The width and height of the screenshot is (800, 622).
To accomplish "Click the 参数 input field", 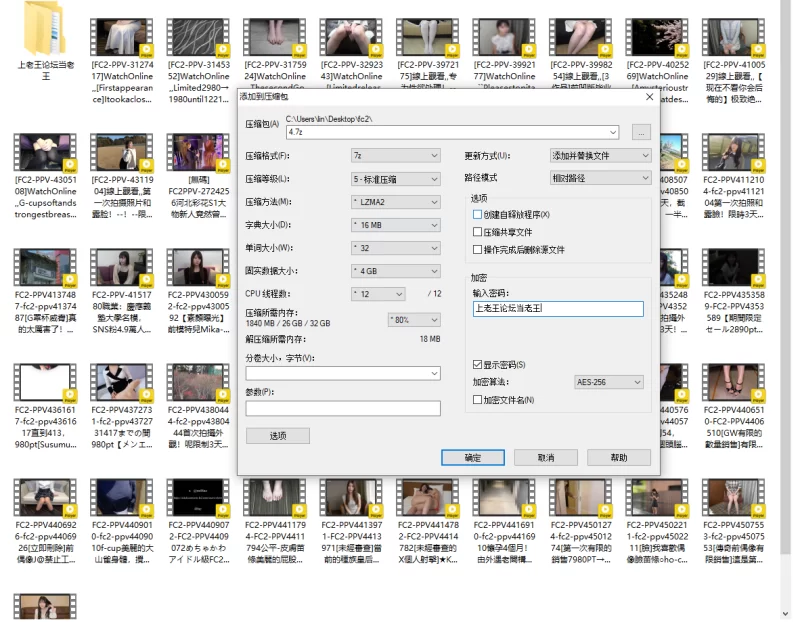I will (343, 408).
